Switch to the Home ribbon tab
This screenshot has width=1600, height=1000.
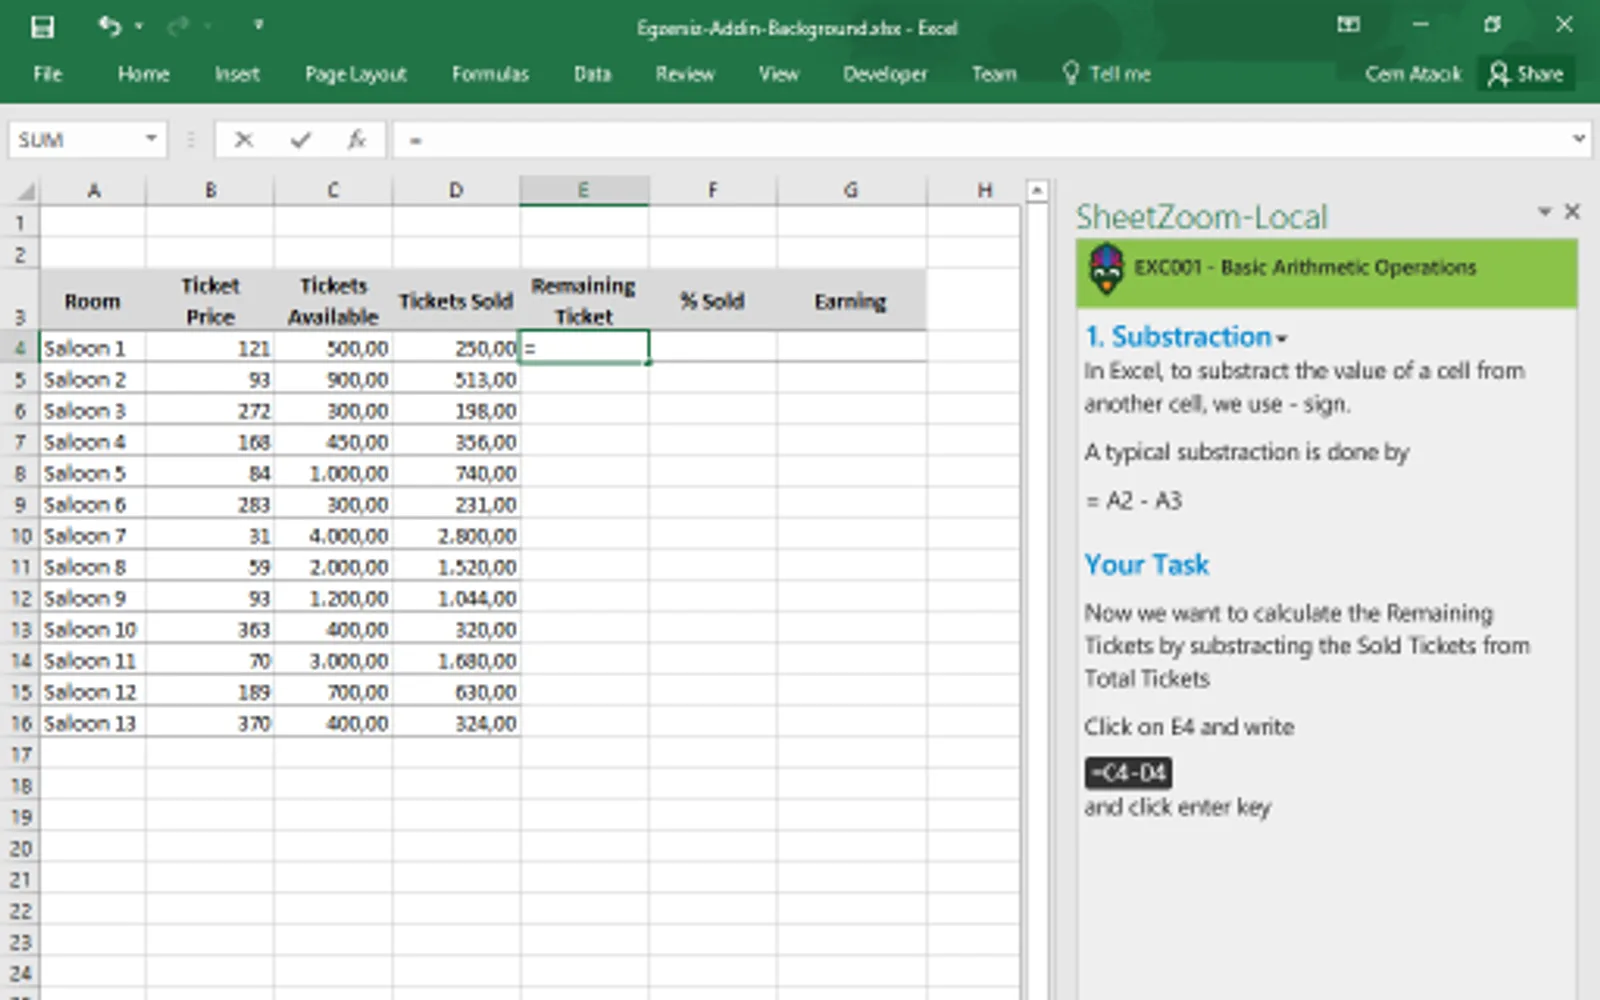(x=143, y=74)
